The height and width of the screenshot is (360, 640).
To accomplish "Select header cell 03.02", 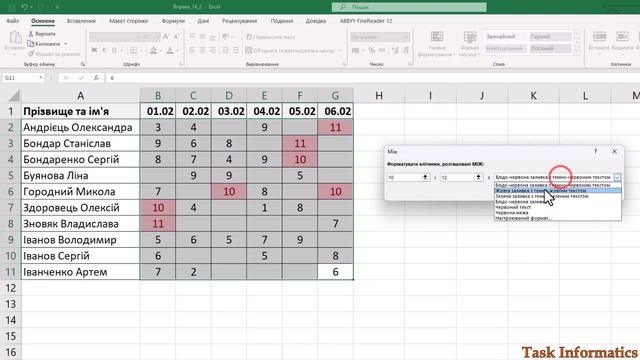I will (229, 111).
